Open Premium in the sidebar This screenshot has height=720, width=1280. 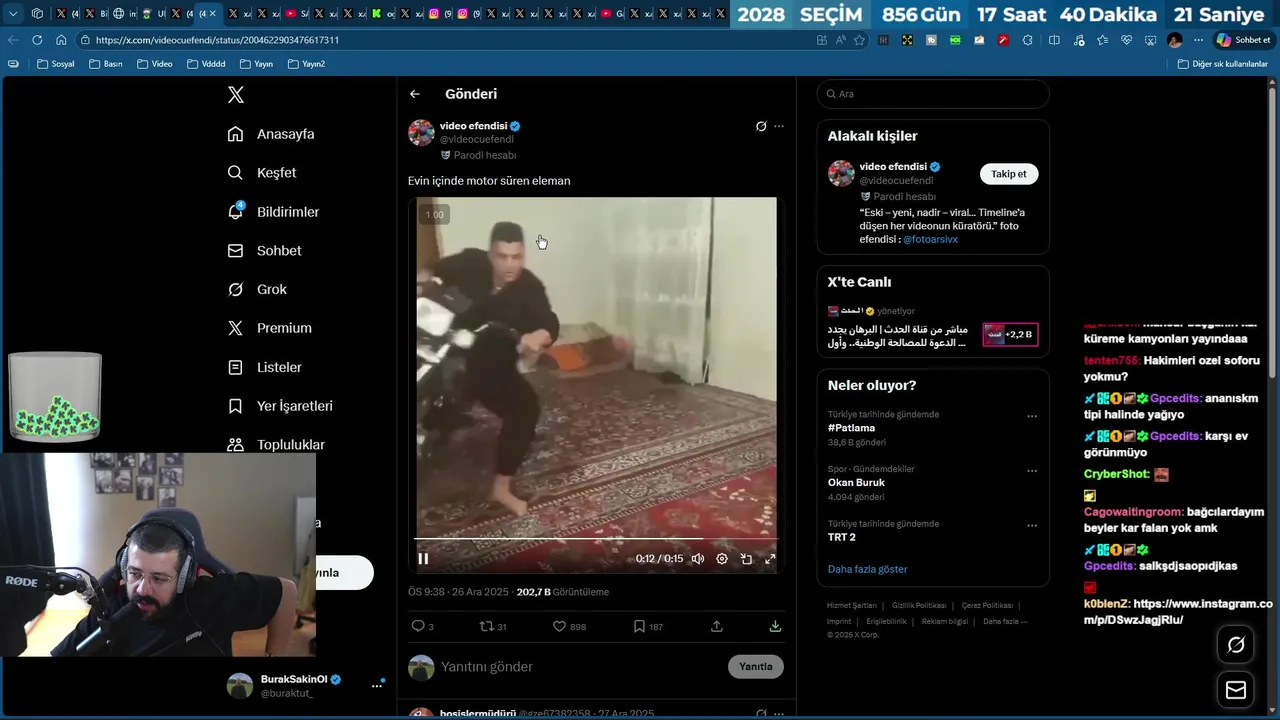tap(269, 328)
